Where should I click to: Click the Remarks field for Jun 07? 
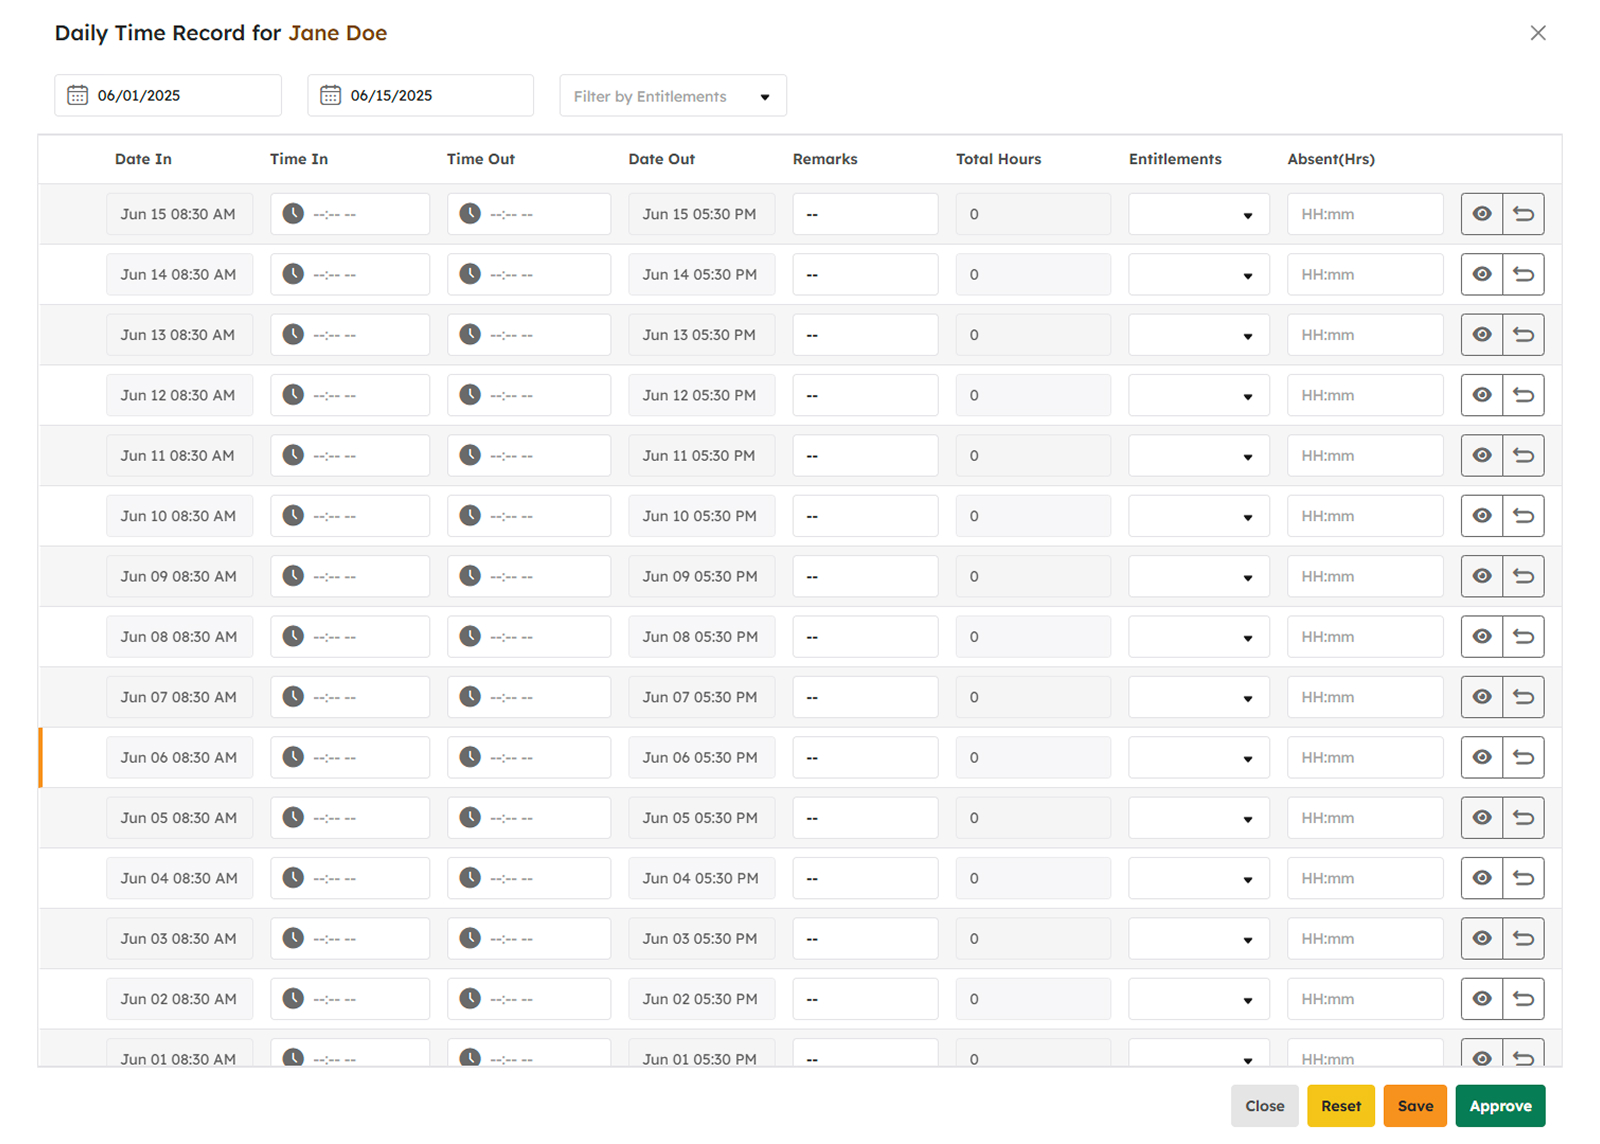coord(866,697)
